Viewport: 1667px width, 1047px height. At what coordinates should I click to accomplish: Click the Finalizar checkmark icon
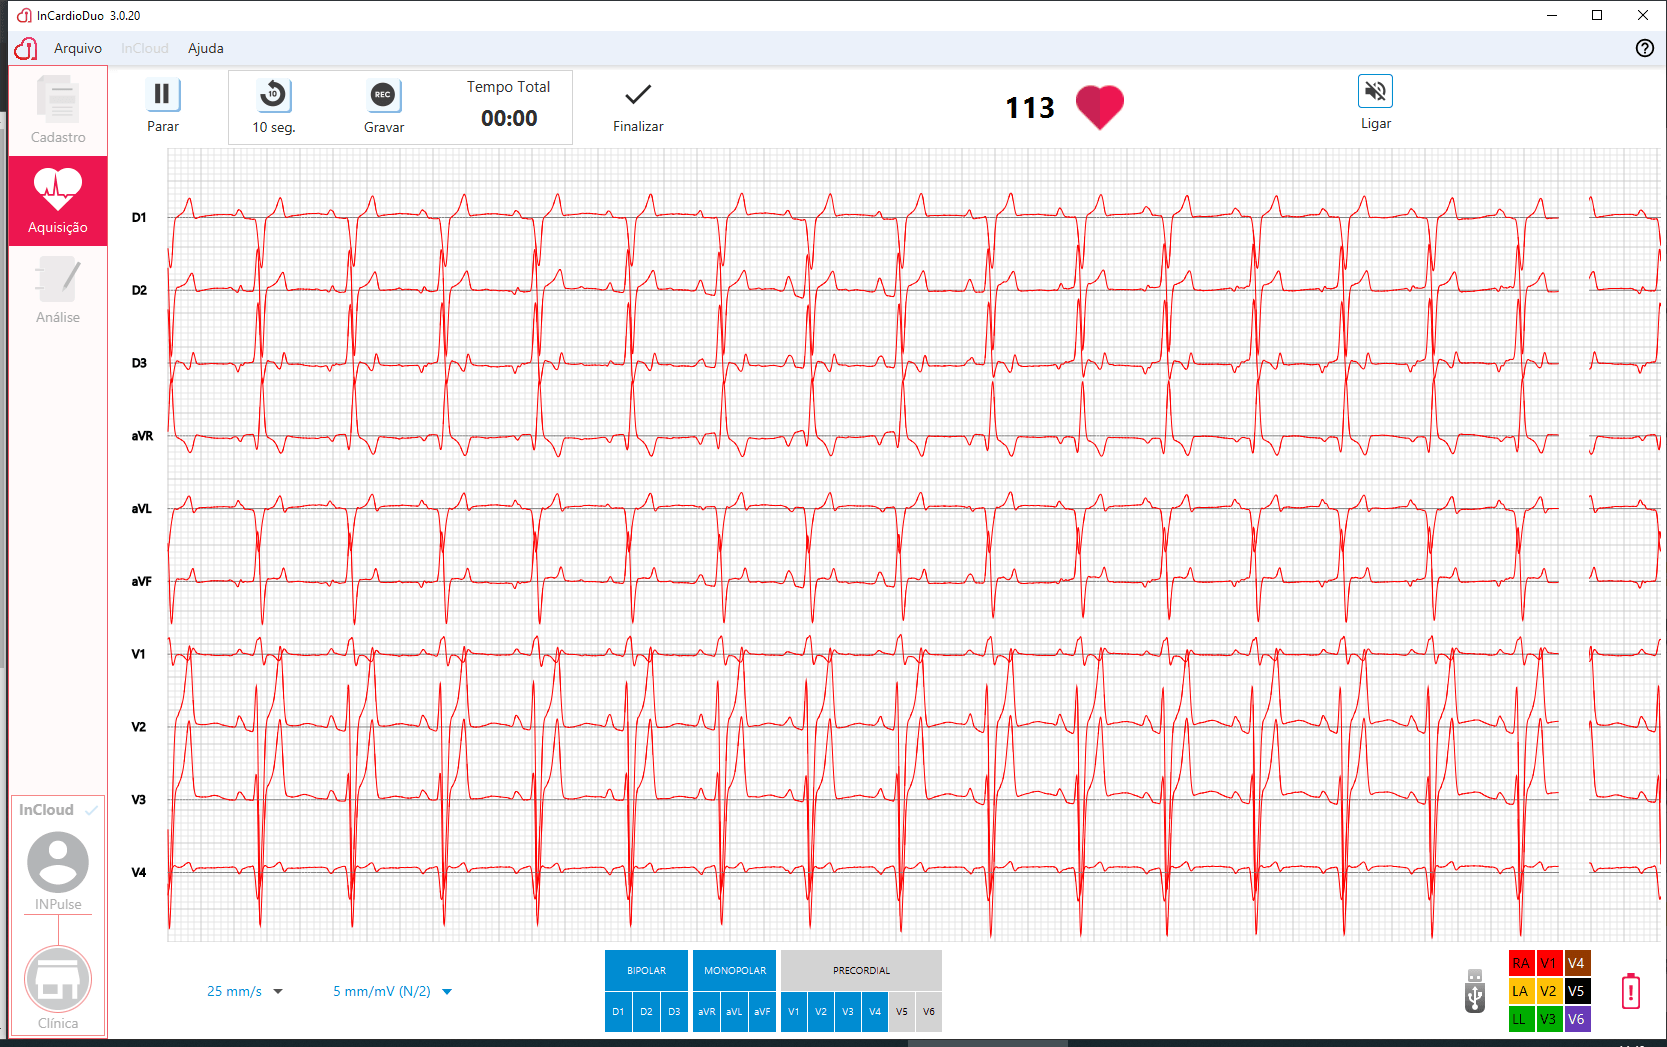(x=637, y=95)
